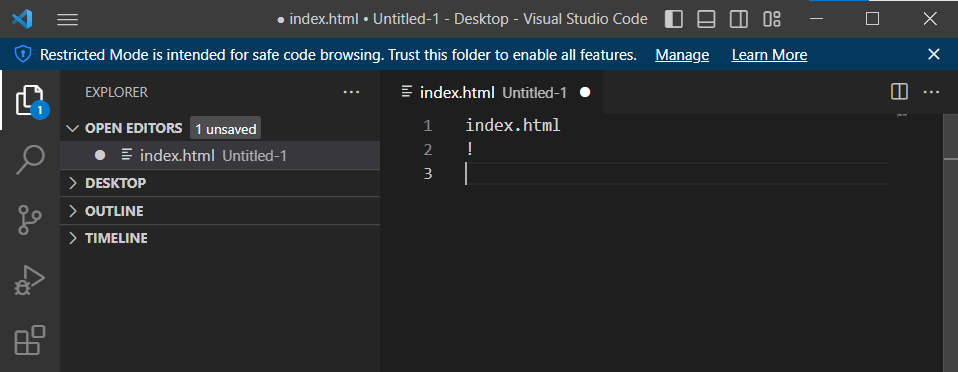958x372 pixels.
Task: Click the file icon in editor tab
Action: (407, 92)
